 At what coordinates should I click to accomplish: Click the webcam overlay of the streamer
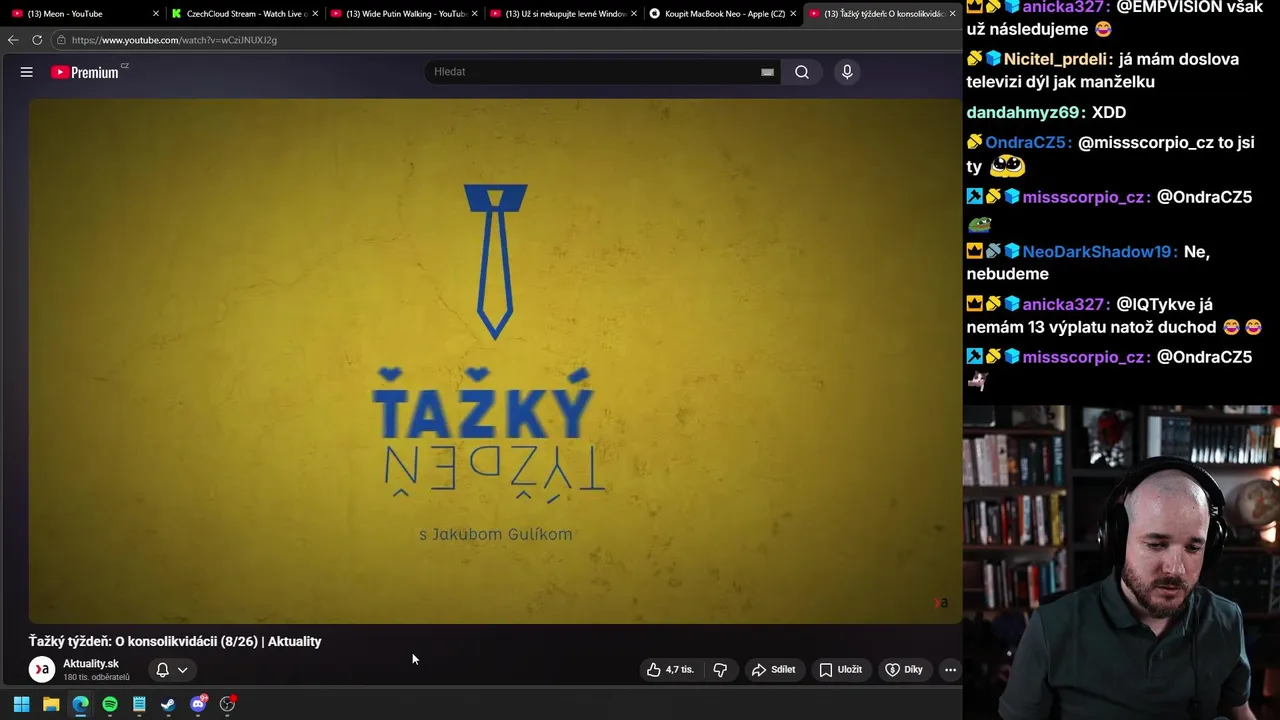pos(1121,562)
